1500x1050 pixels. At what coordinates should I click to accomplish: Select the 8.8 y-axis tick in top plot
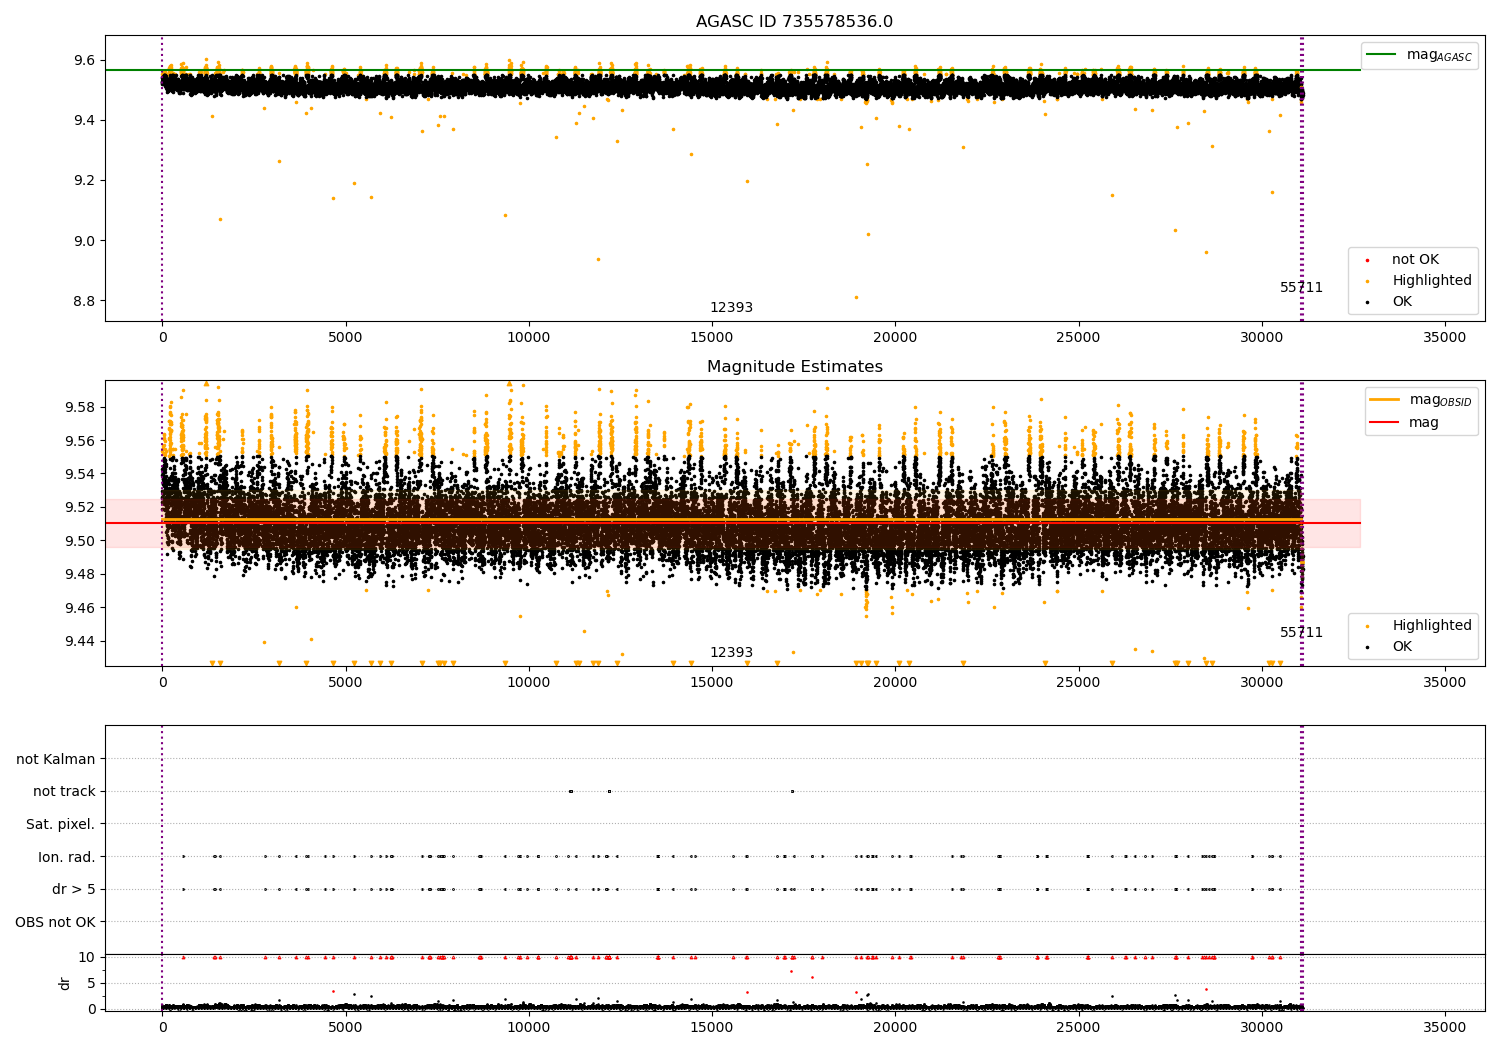[x=85, y=301]
